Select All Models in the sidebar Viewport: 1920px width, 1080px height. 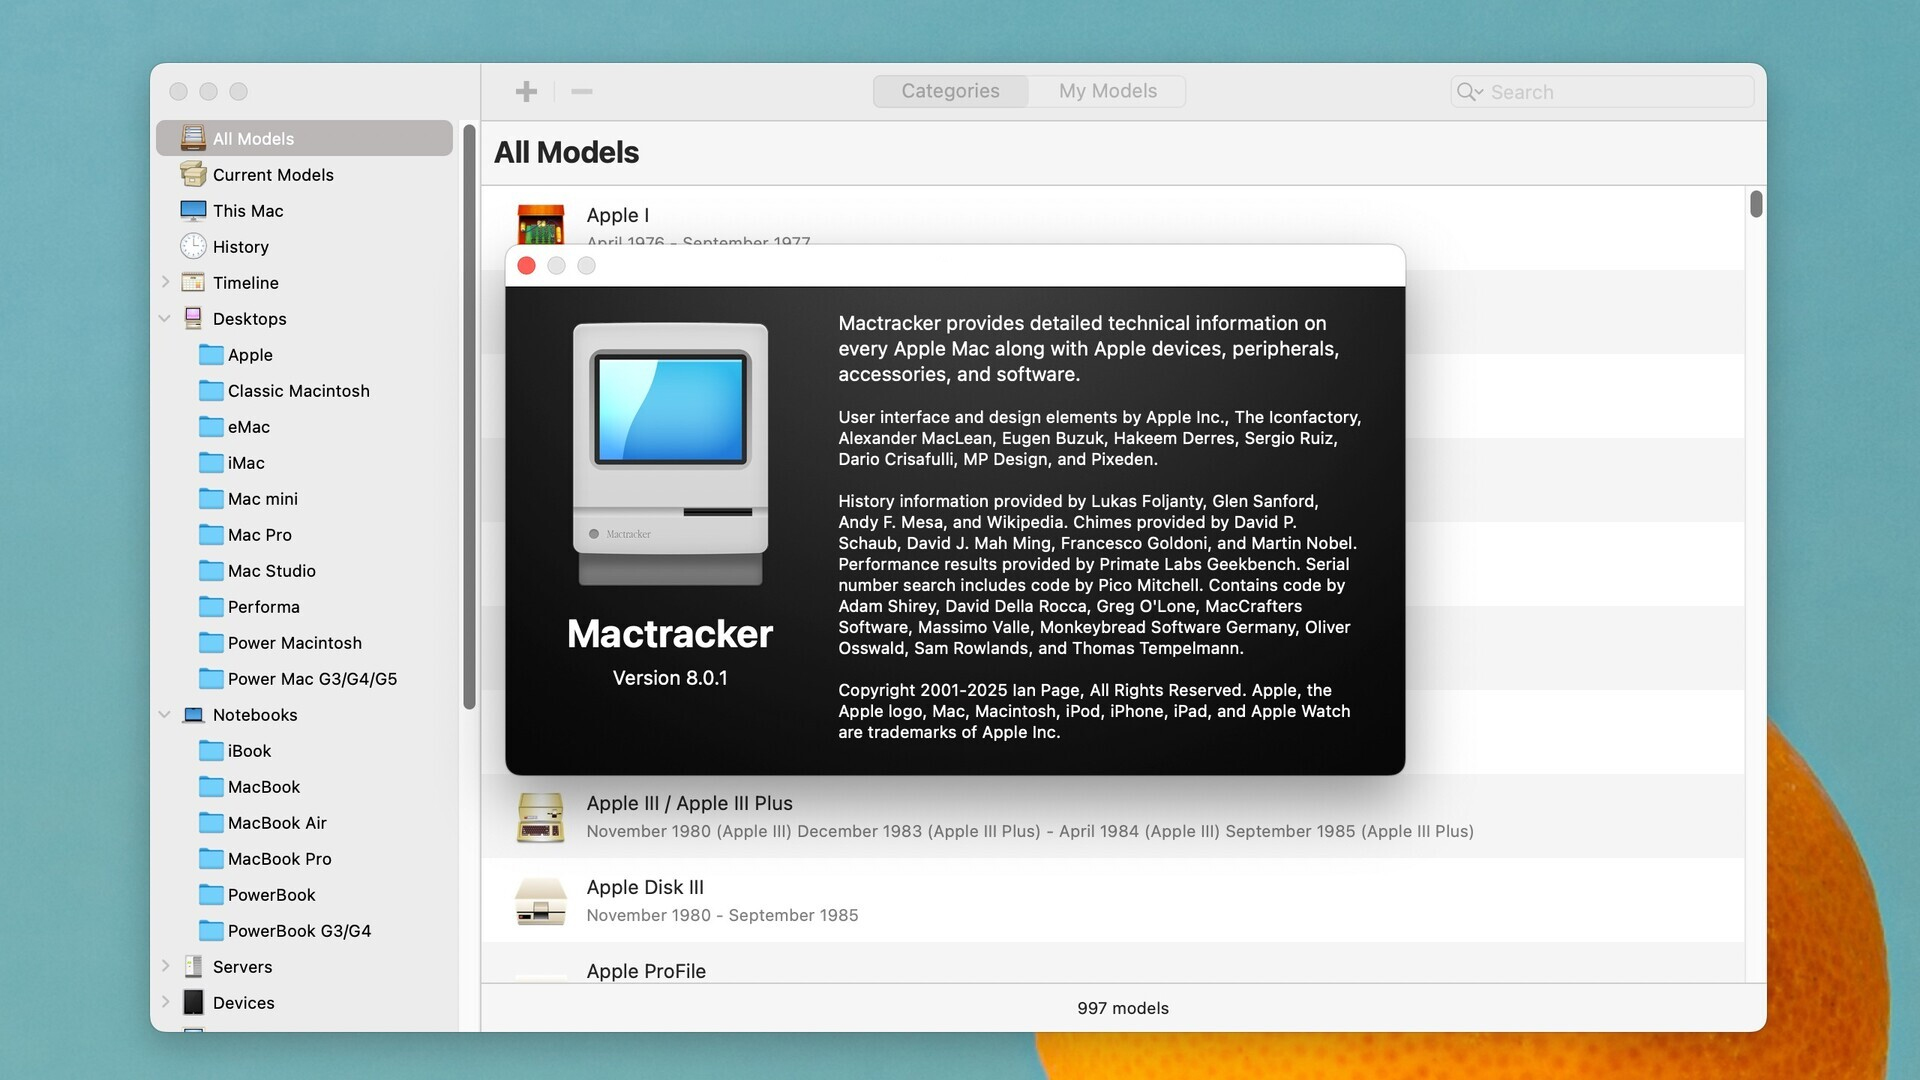[x=304, y=138]
